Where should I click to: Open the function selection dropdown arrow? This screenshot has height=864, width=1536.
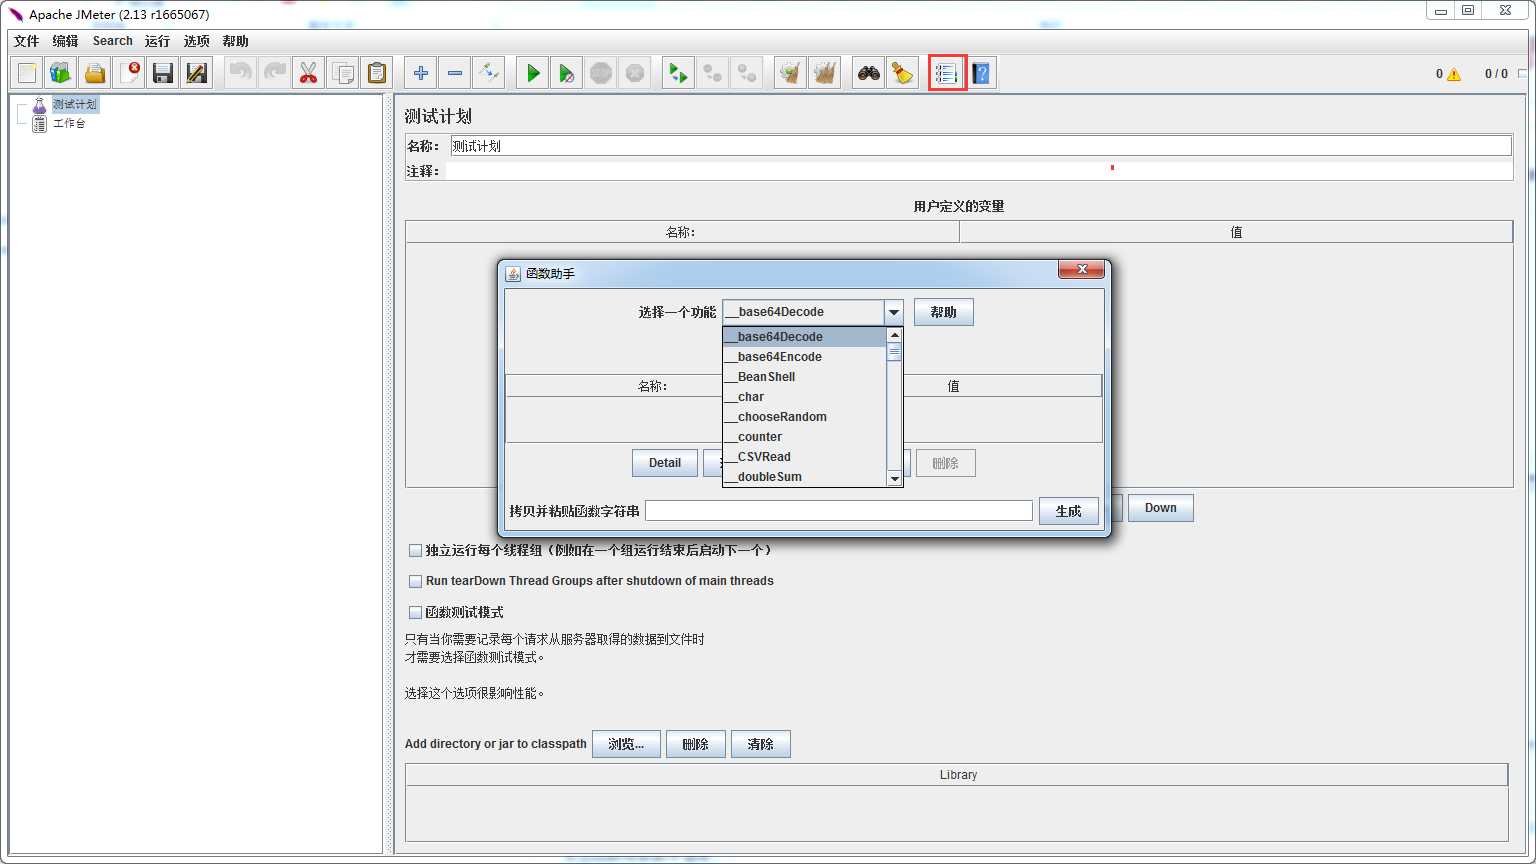pyautogui.click(x=894, y=312)
